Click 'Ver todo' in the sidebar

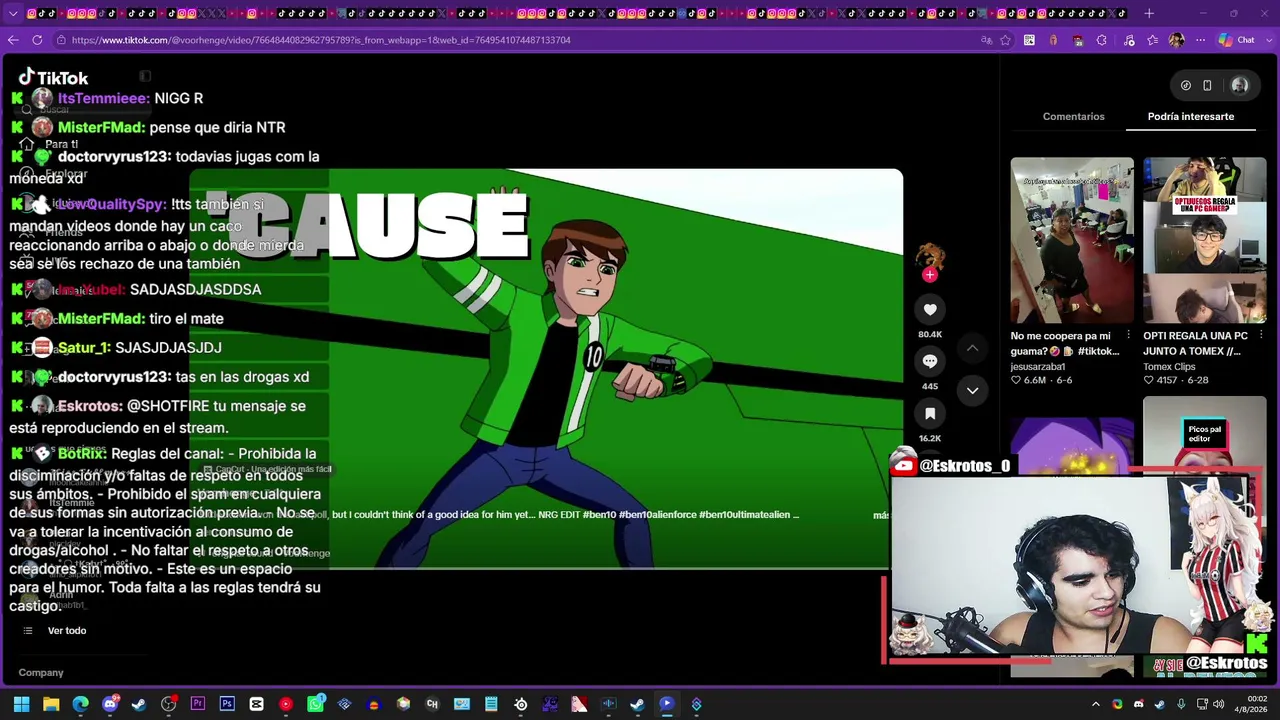pos(67,631)
